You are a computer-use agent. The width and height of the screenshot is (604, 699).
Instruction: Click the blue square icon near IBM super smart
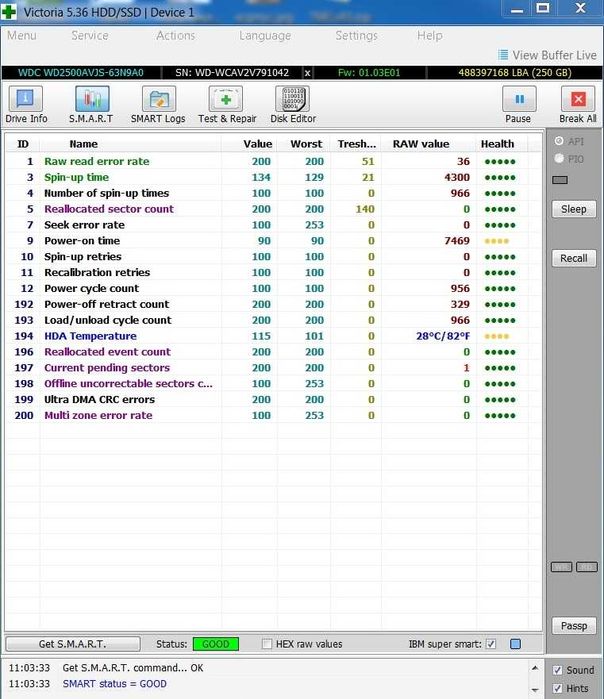pos(515,644)
